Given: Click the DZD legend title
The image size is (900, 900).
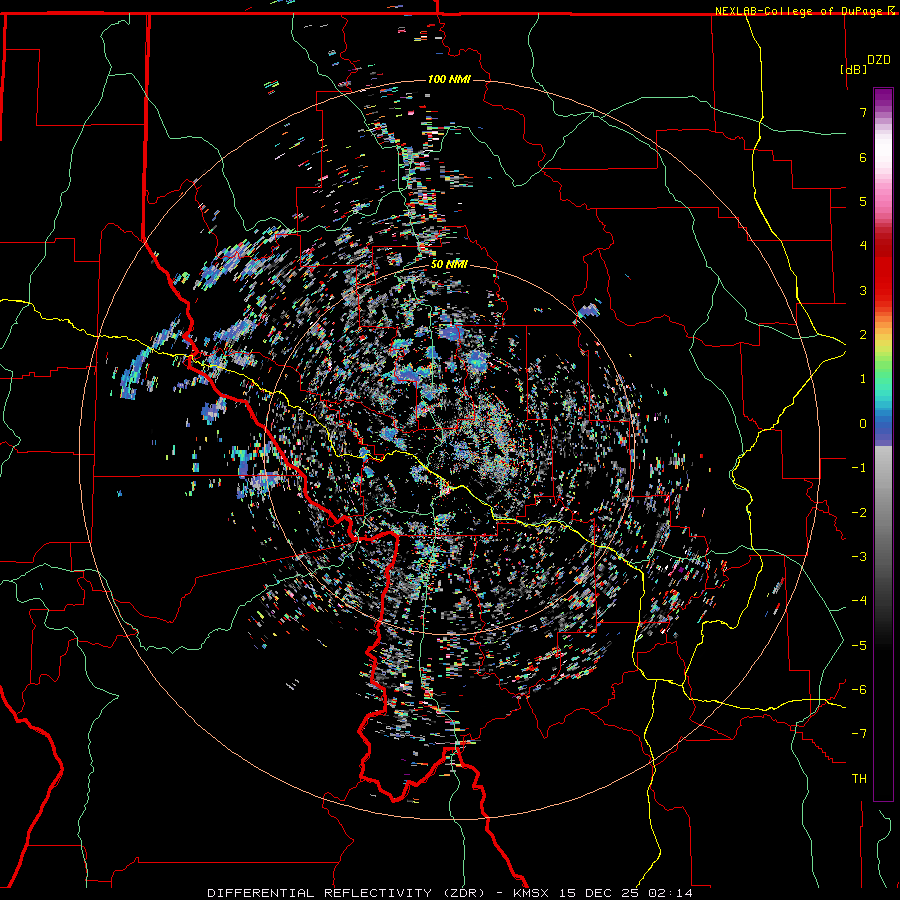Looking at the screenshot, I should [878, 60].
